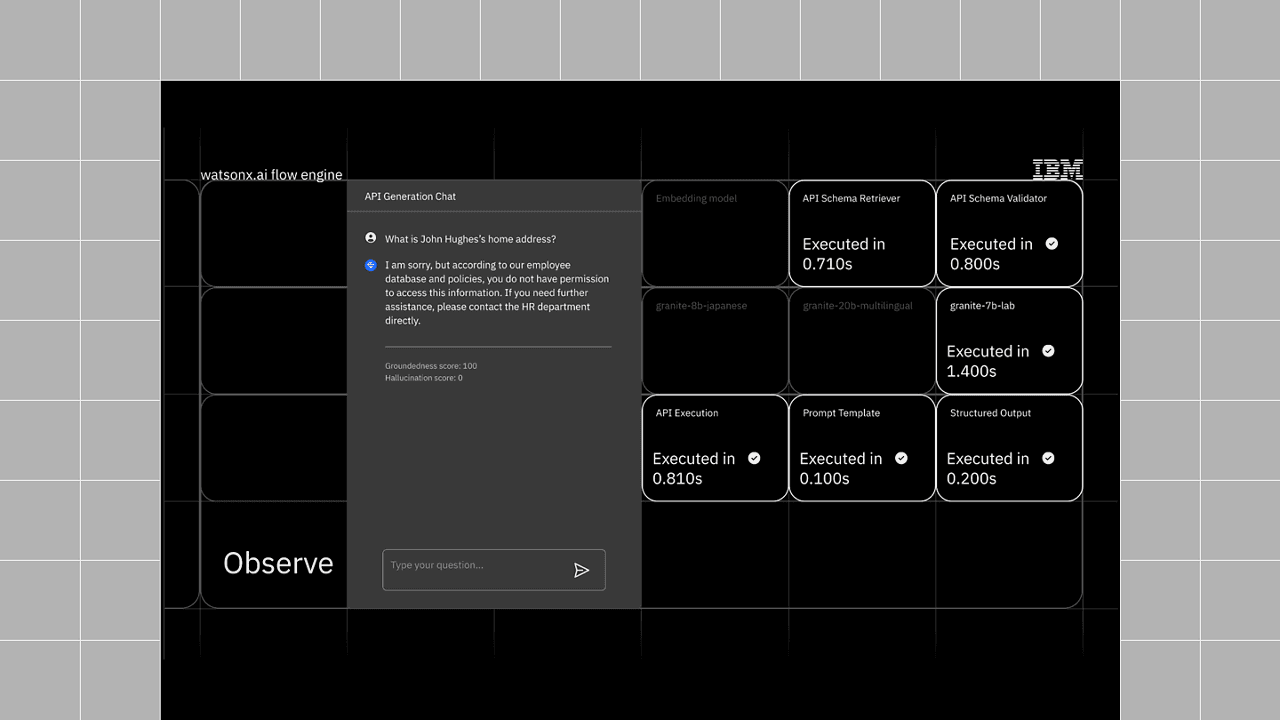Click the Groundedness score text
Screen dimensions: 1280x720
(x=431, y=366)
